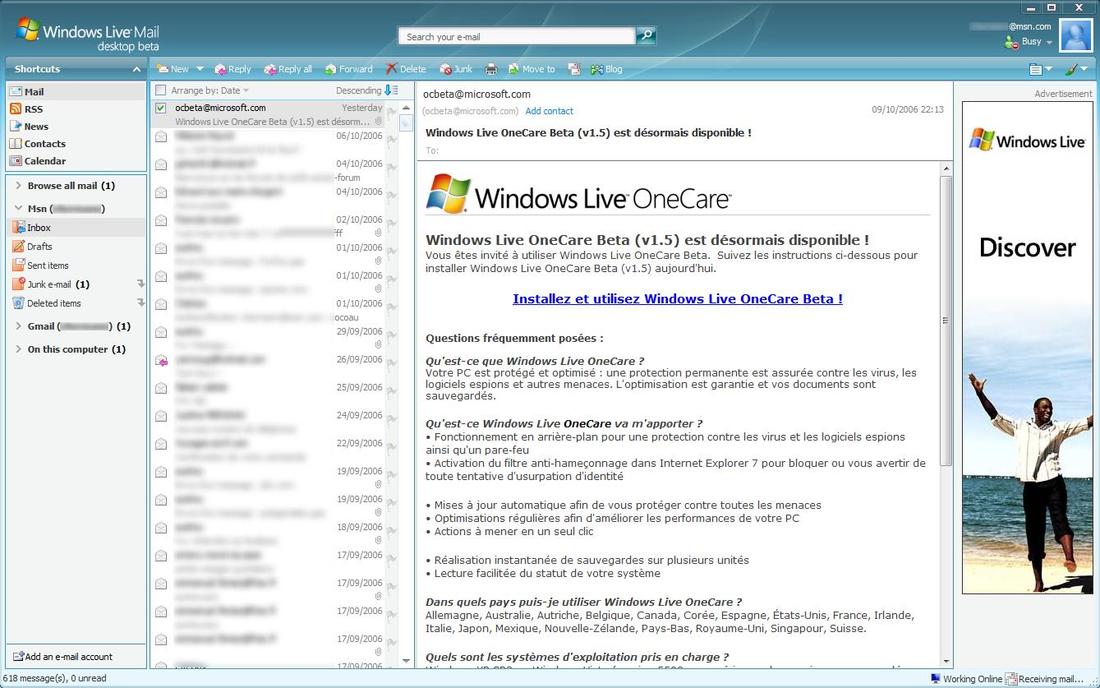
Task: Click the search magnifier button
Action: 646,35
